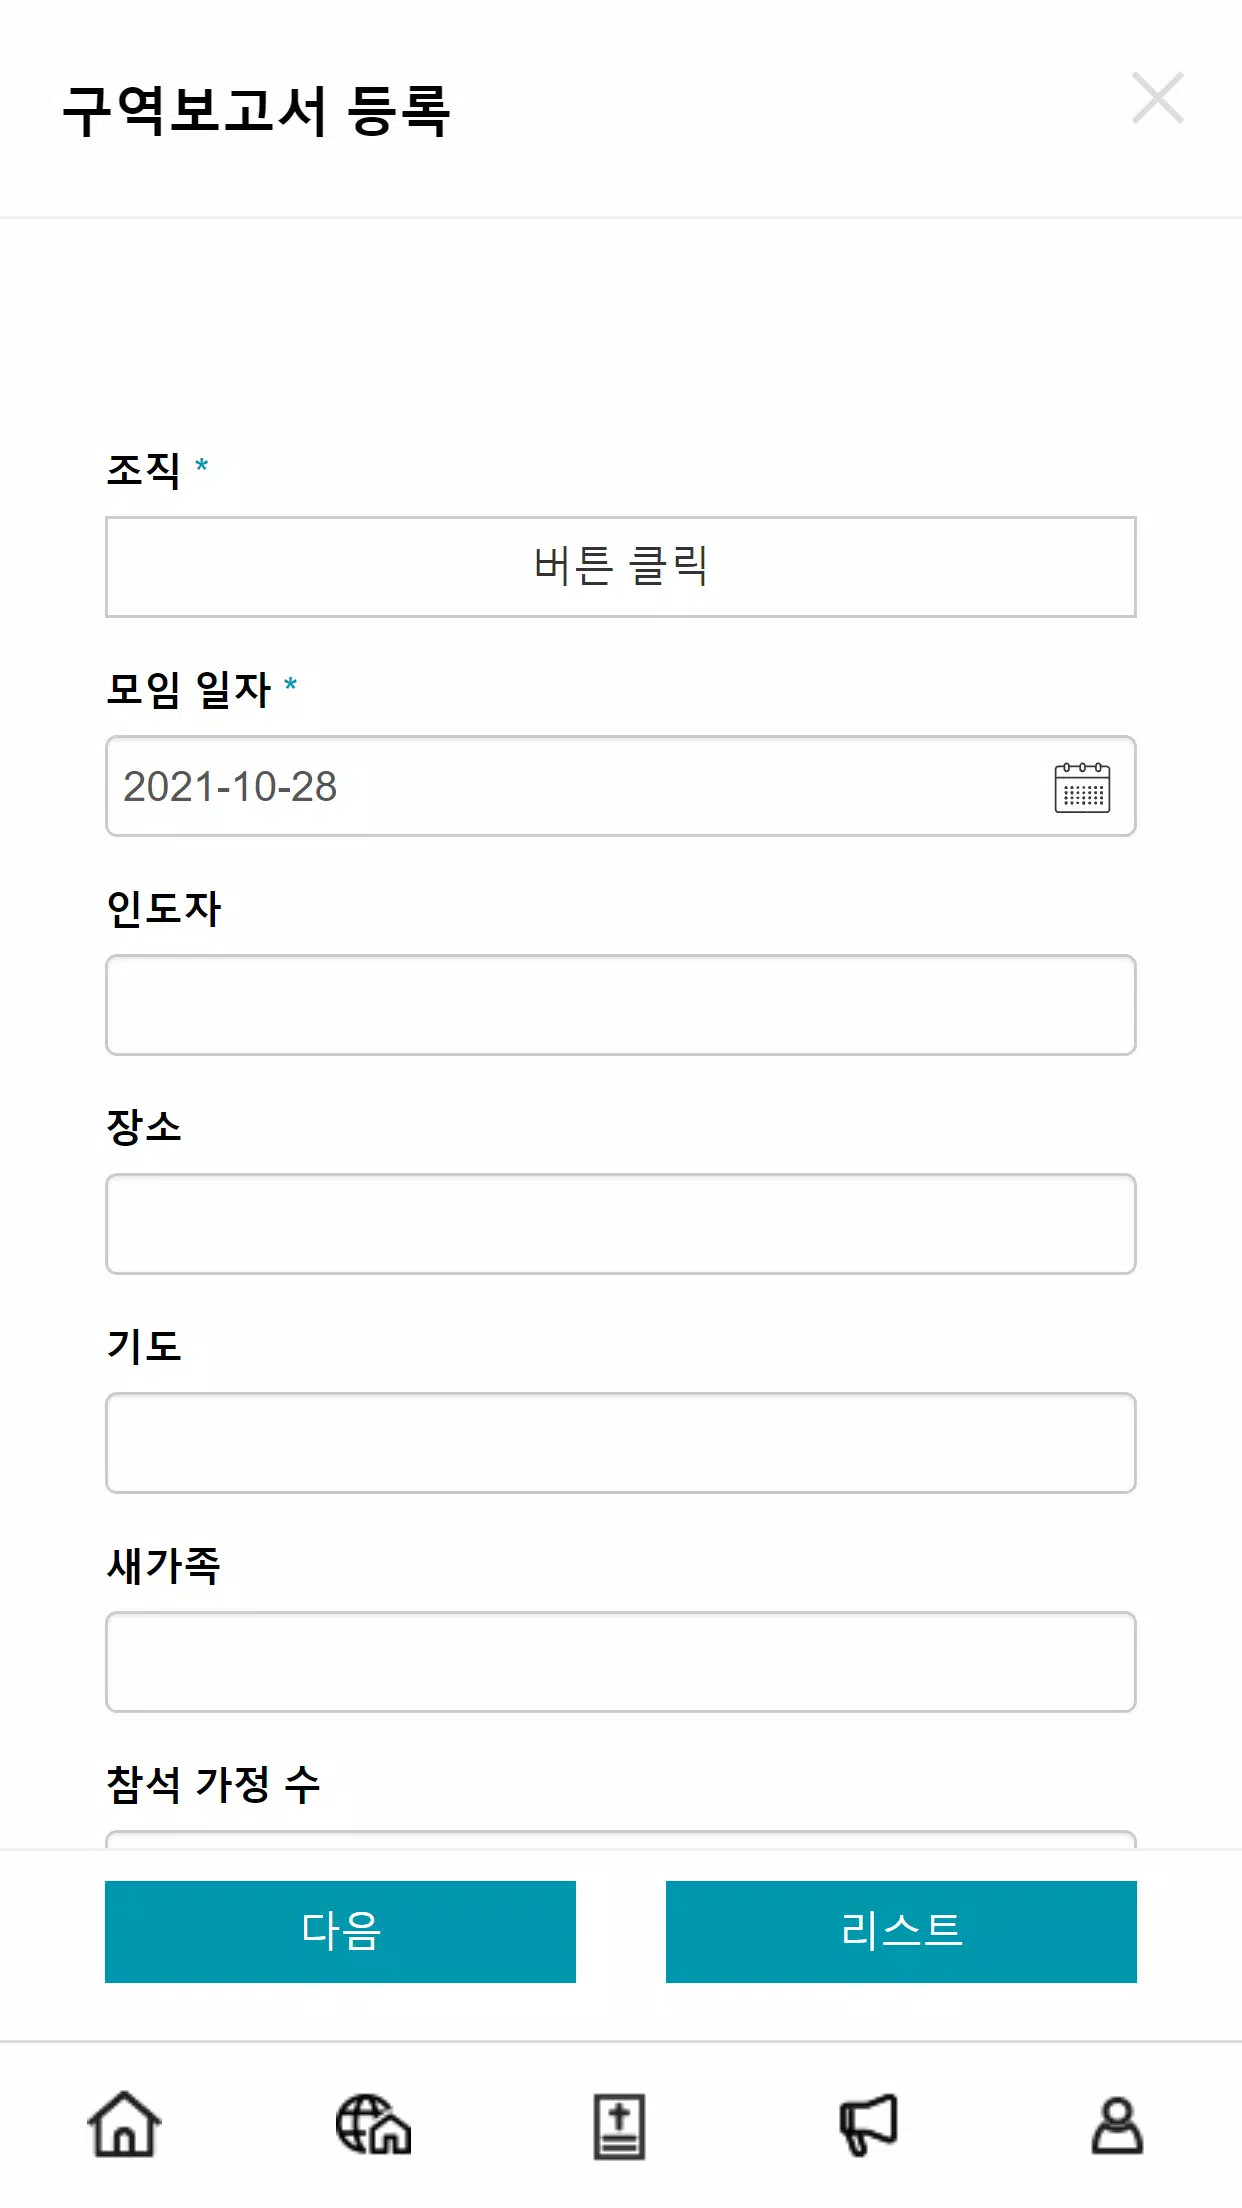Viewport: 1242px width, 2208px height.
Task: Close the 구역보고서 등록 form
Action: (1158, 98)
